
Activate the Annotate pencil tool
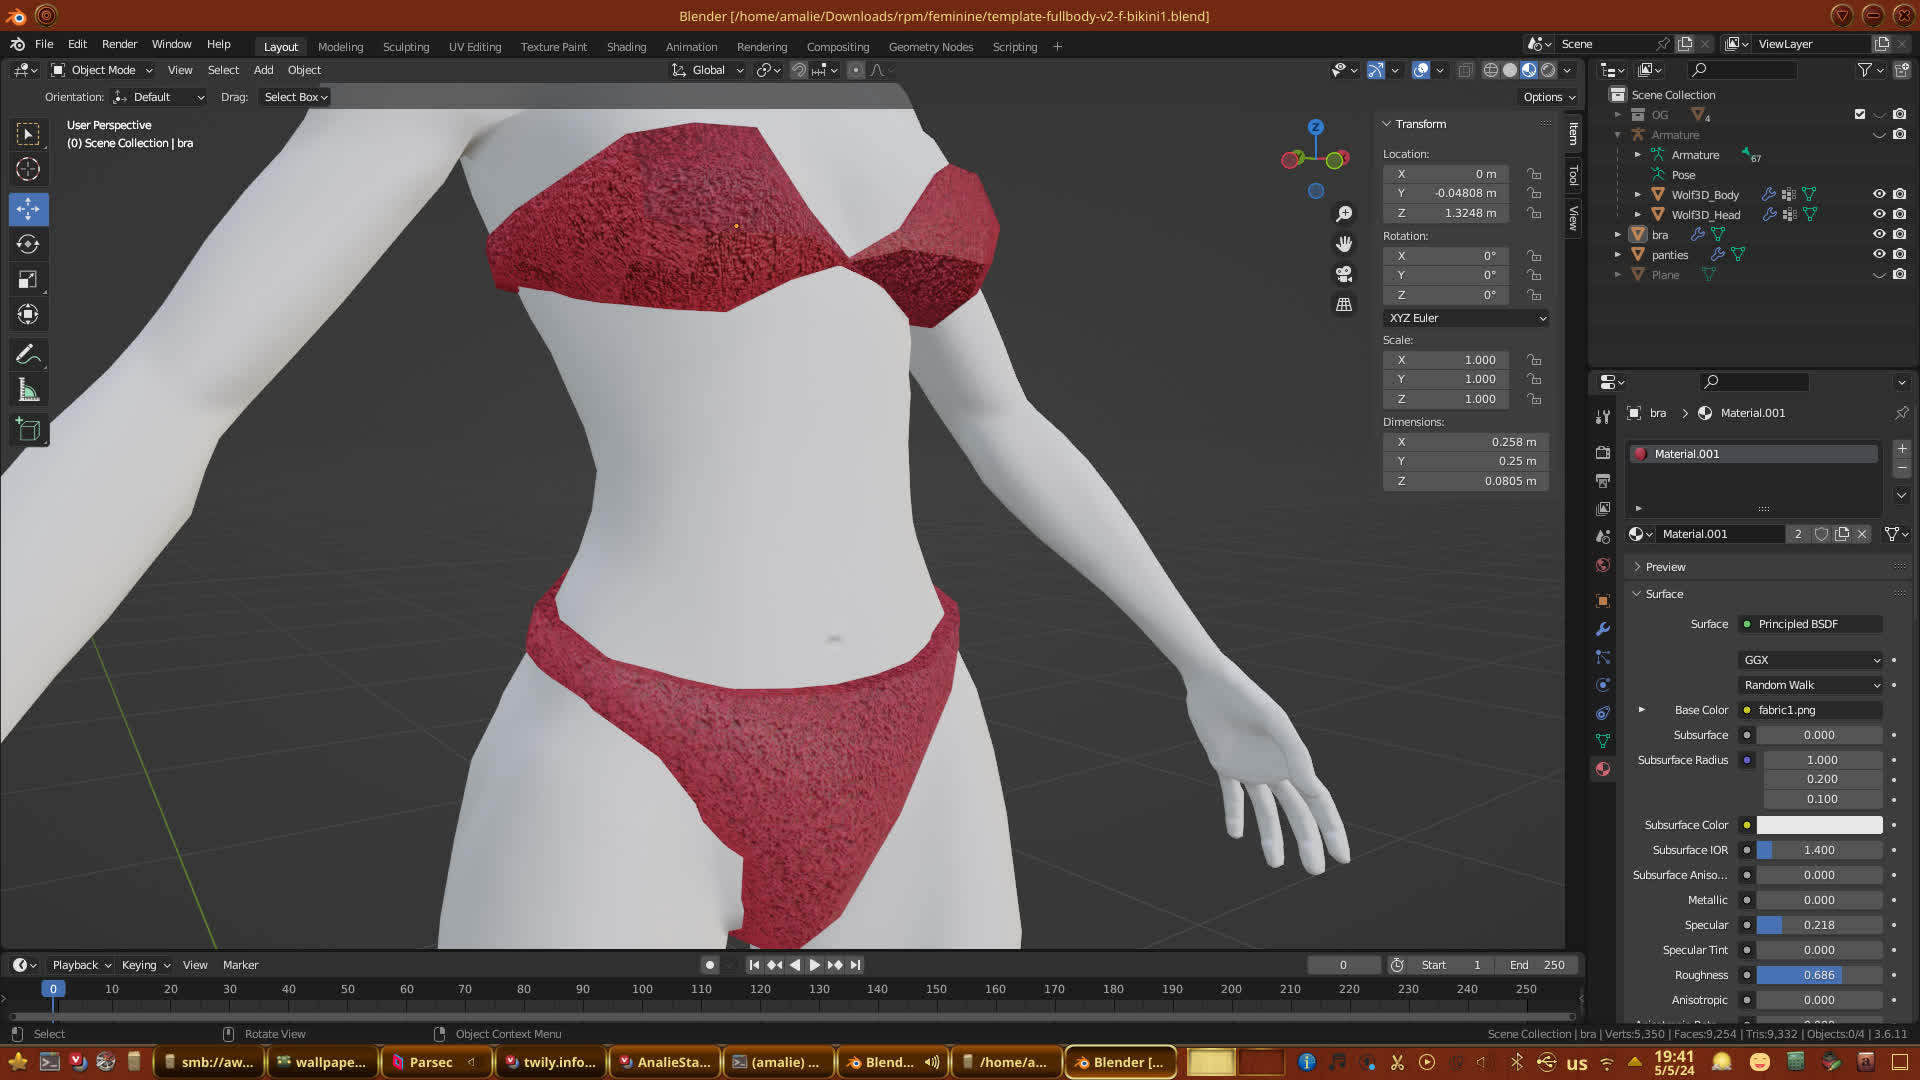tap(28, 355)
